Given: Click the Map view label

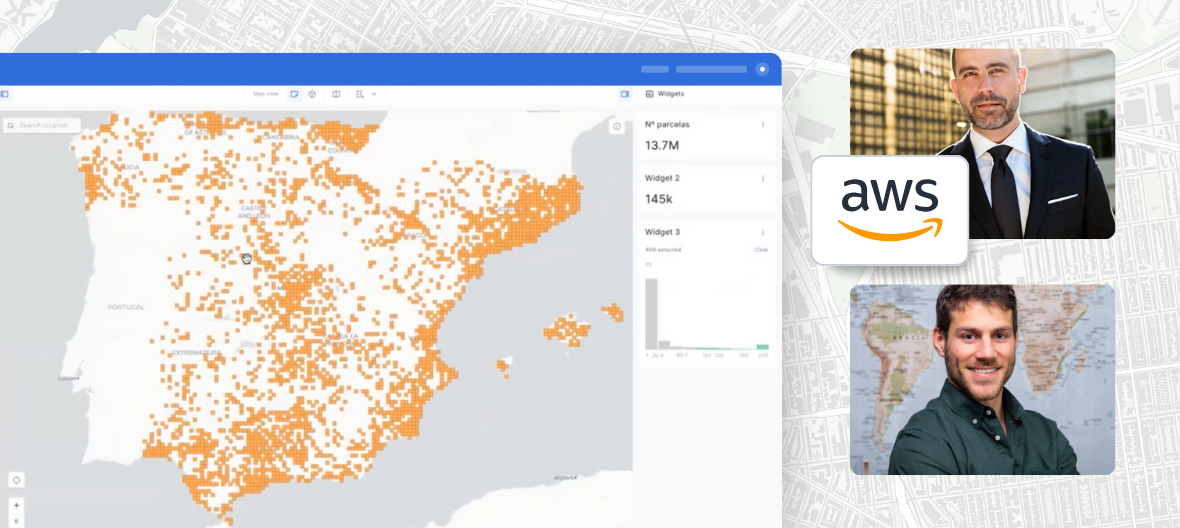Looking at the screenshot, I should click(x=266, y=94).
